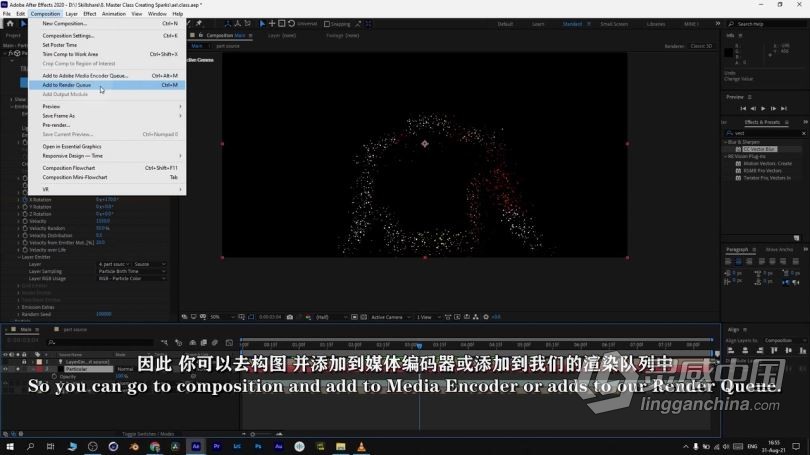Step forward one frame in Preview

773,108
